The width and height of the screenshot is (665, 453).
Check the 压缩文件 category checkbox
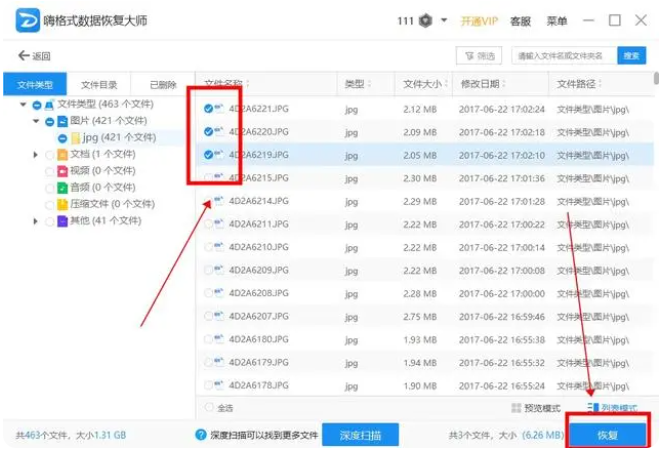(50, 205)
